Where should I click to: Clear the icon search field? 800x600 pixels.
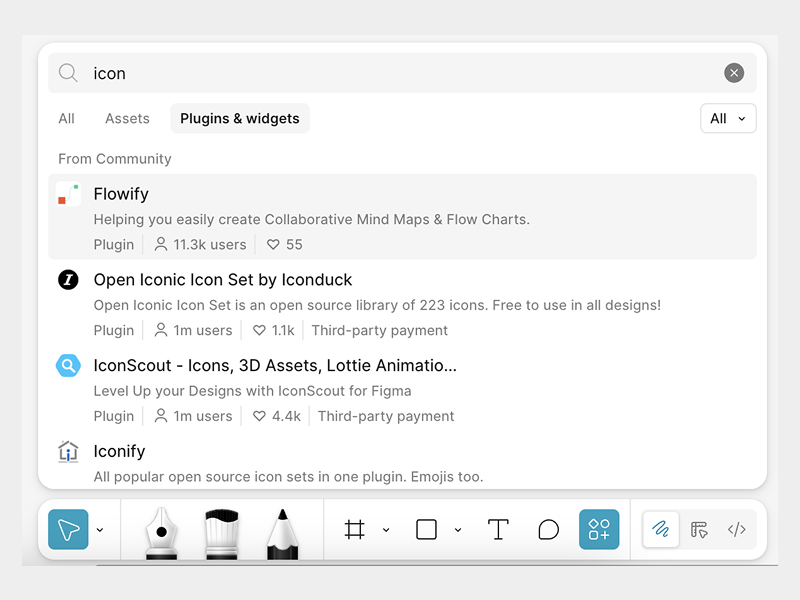point(734,72)
